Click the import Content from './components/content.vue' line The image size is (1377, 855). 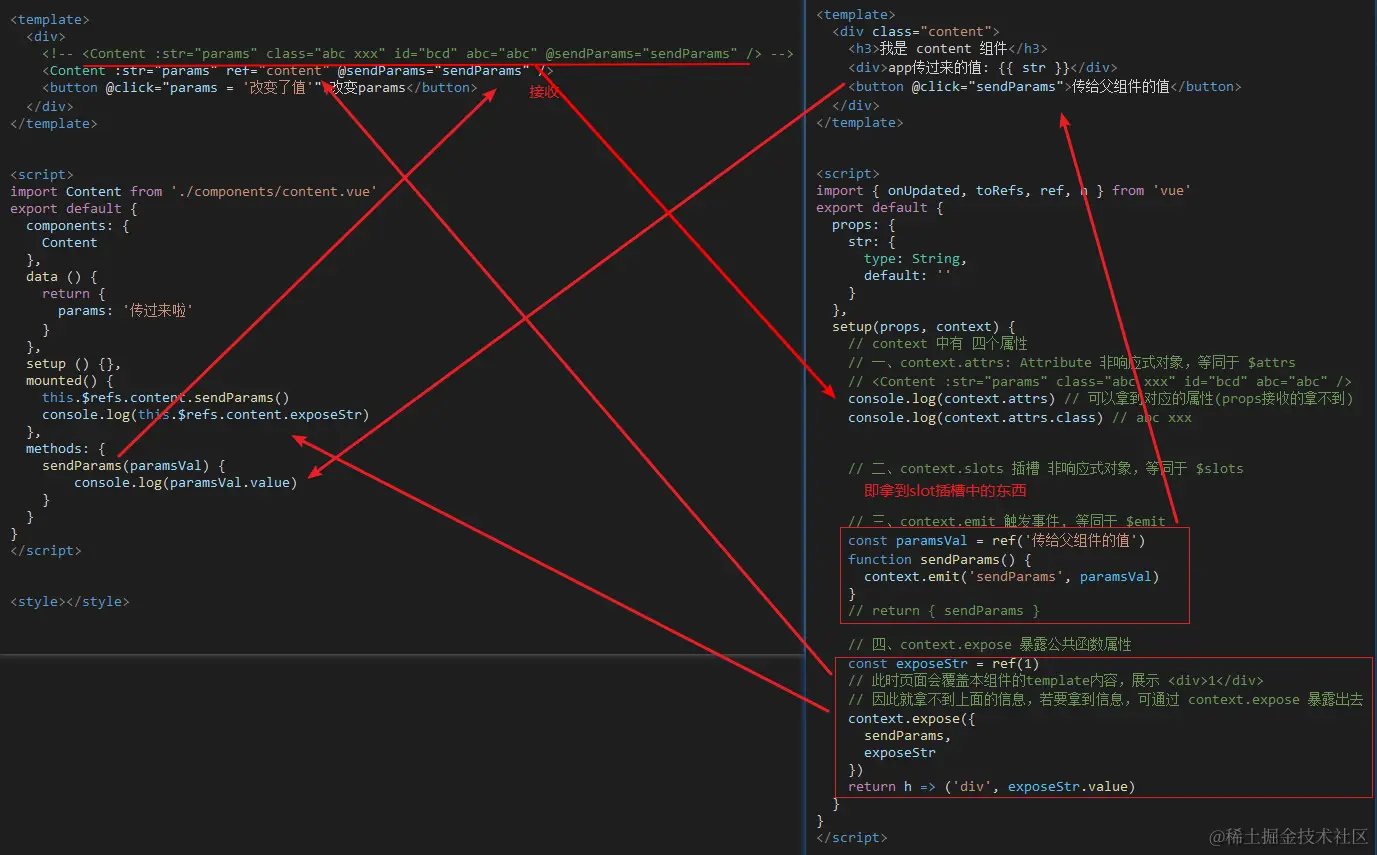click(194, 191)
